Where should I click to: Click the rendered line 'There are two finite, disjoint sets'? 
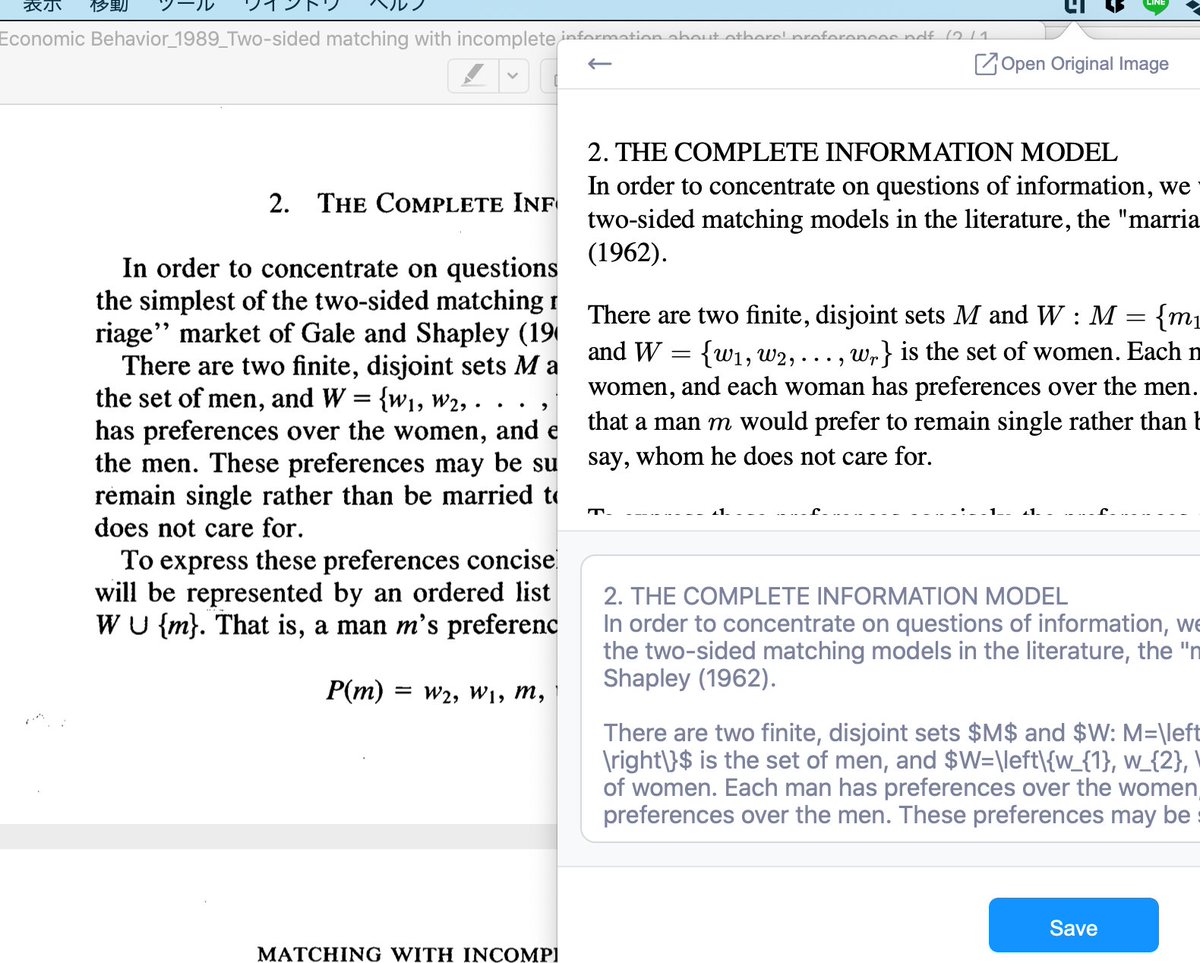(x=767, y=316)
